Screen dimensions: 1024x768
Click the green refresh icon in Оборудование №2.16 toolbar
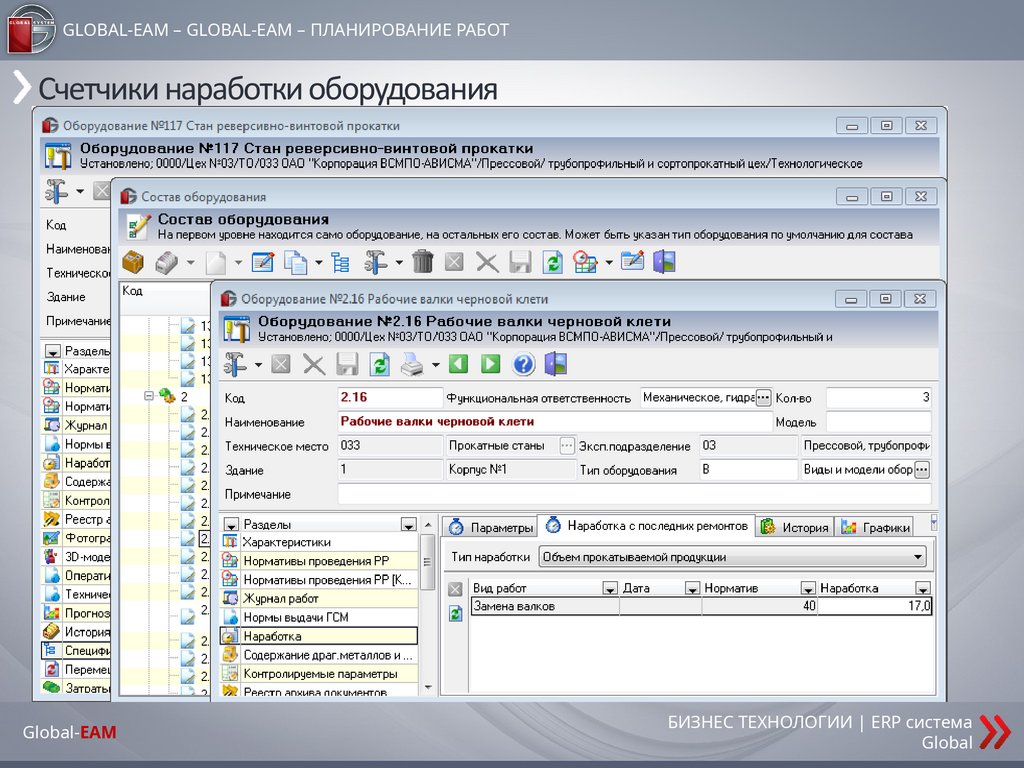coord(379,364)
